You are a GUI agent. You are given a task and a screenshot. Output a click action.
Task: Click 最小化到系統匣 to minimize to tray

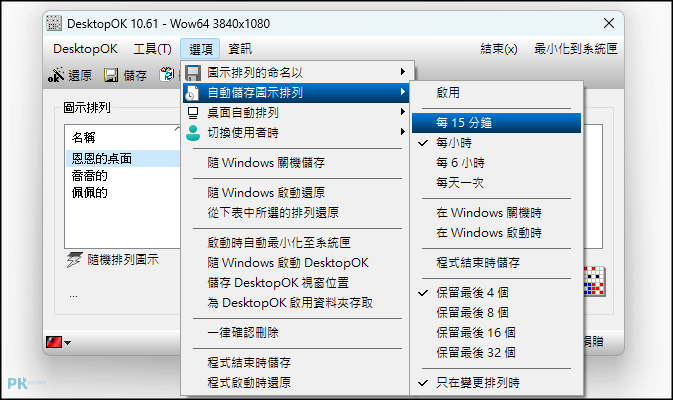pos(576,49)
